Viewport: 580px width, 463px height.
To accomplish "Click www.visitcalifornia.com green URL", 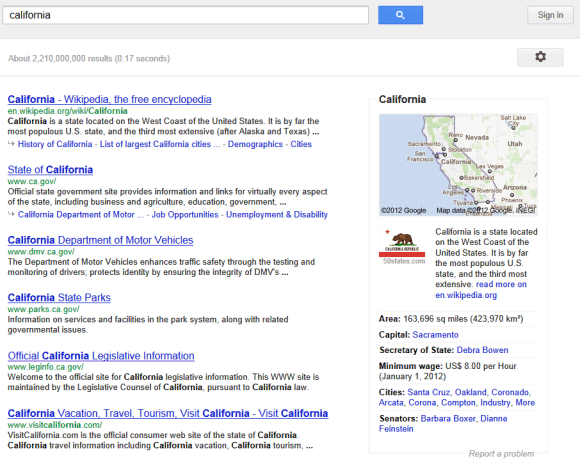I will [x=55, y=425].
